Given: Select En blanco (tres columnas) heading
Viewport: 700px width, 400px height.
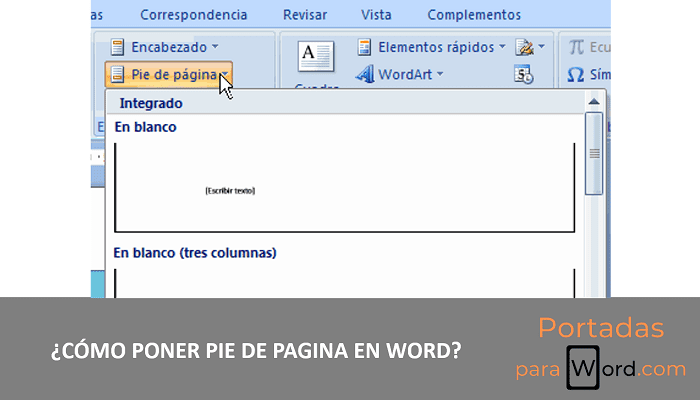Looking at the screenshot, I should (195, 253).
